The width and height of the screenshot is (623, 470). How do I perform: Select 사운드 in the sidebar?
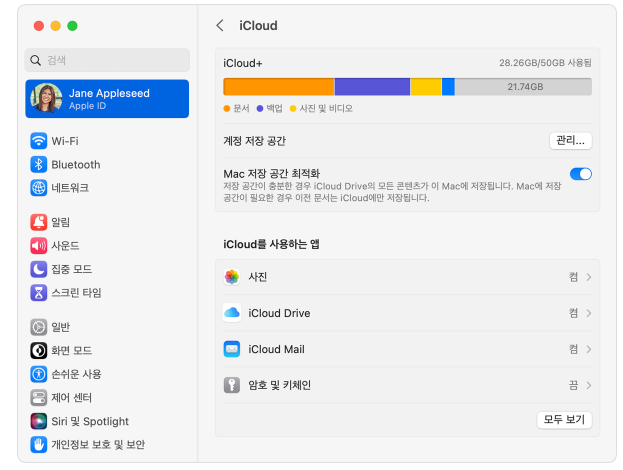pyautogui.click(x=107, y=246)
